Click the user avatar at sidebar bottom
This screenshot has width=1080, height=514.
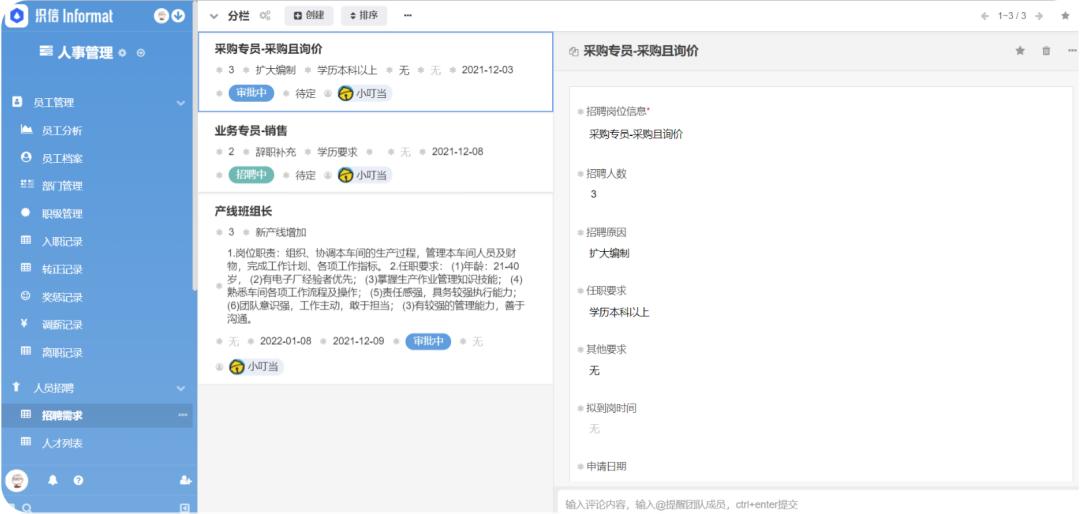click(18, 480)
